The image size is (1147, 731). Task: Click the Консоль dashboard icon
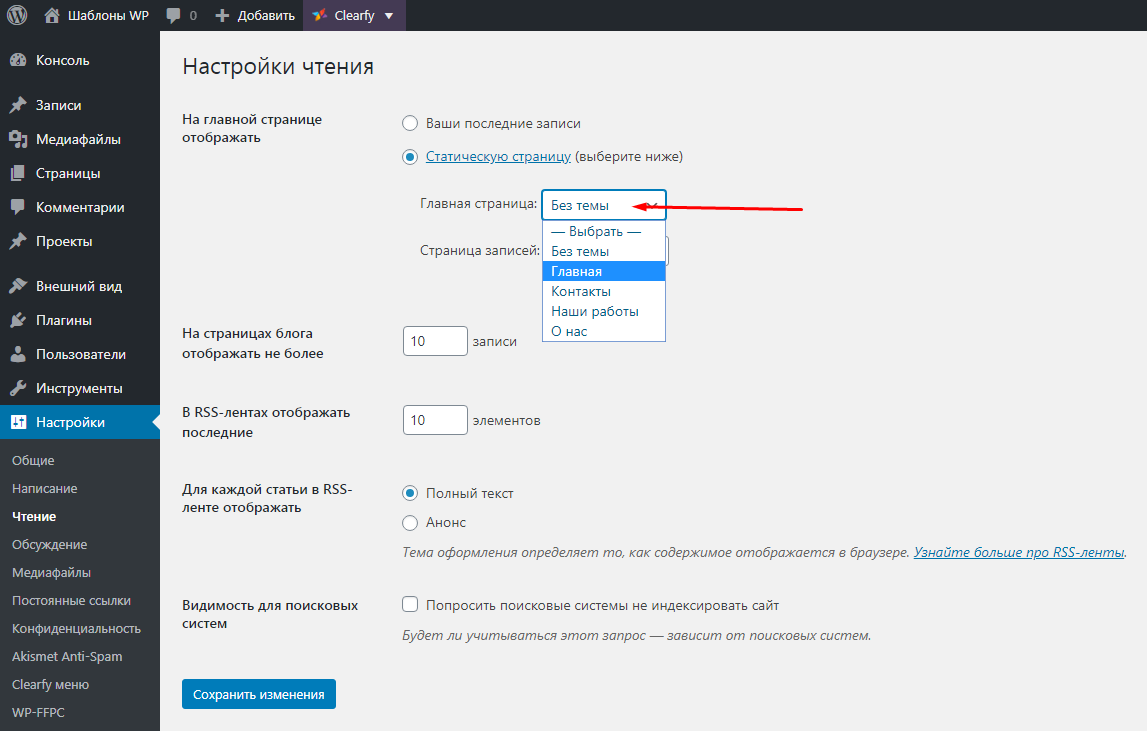(18, 60)
